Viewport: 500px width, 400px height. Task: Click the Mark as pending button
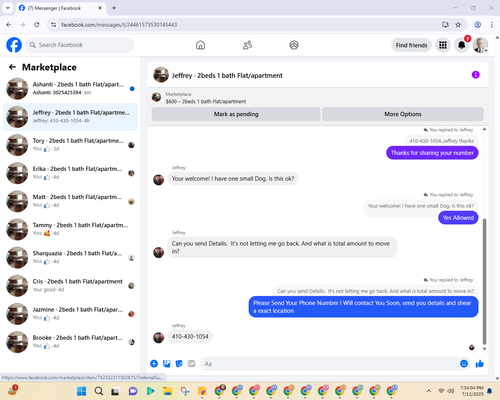pyautogui.click(x=236, y=114)
